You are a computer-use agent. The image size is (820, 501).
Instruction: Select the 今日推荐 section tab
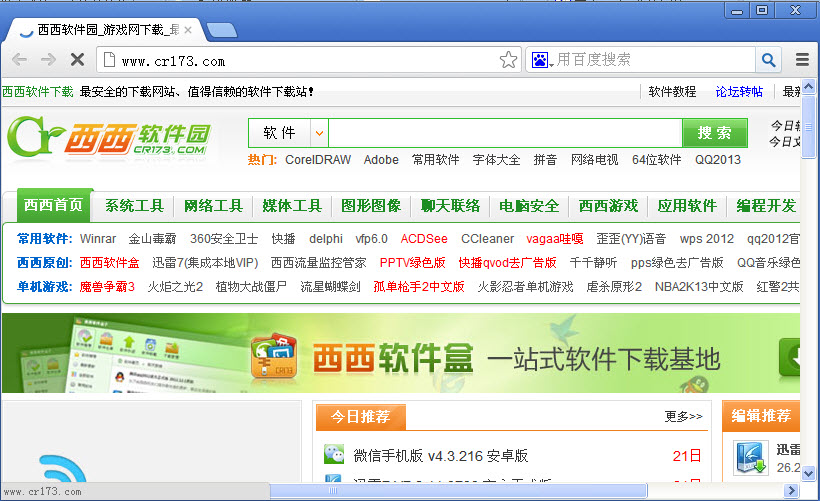coord(361,417)
